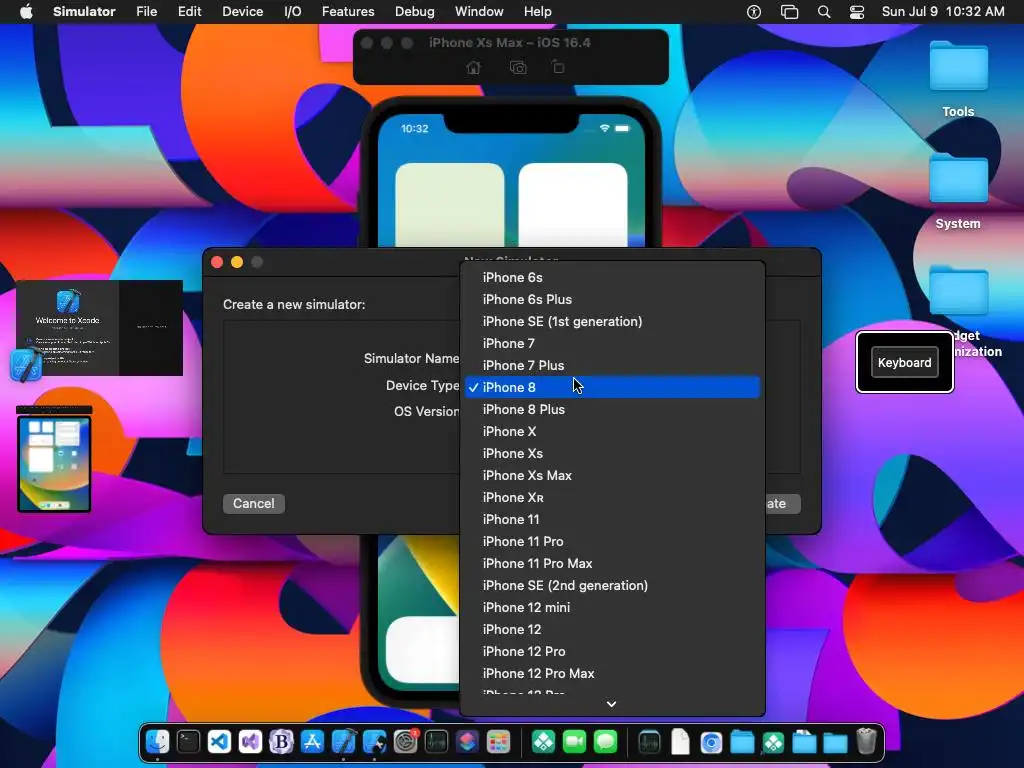Expand list with the down chevron arrow
Viewport: 1024px width, 768px height.
point(611,704)
